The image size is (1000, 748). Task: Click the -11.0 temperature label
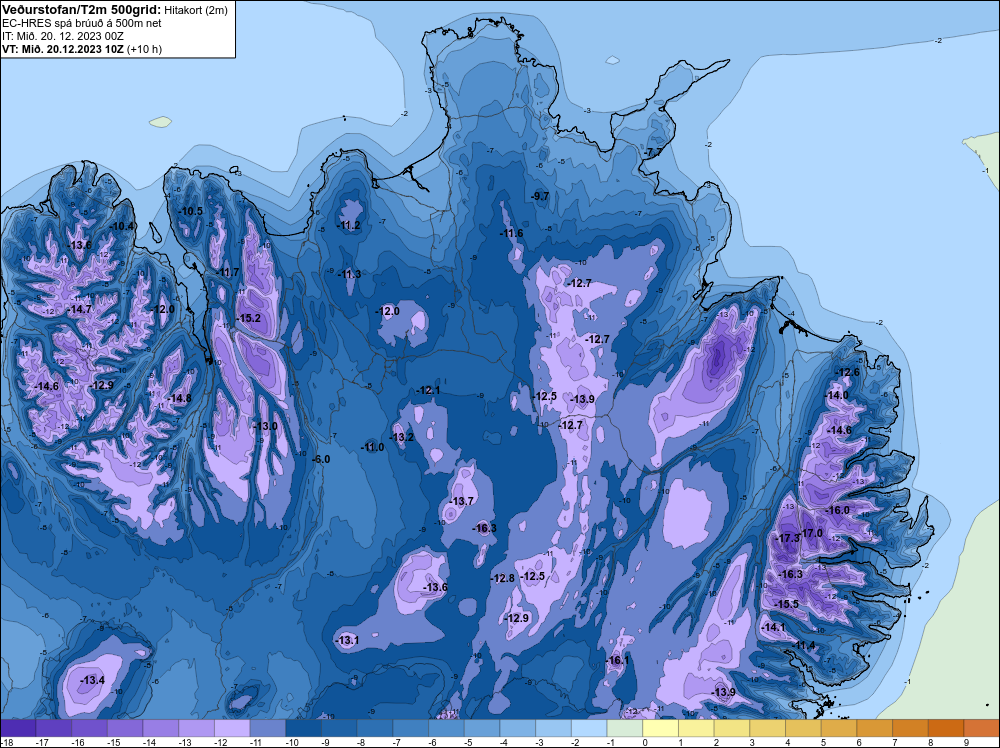tap(373, 447)
